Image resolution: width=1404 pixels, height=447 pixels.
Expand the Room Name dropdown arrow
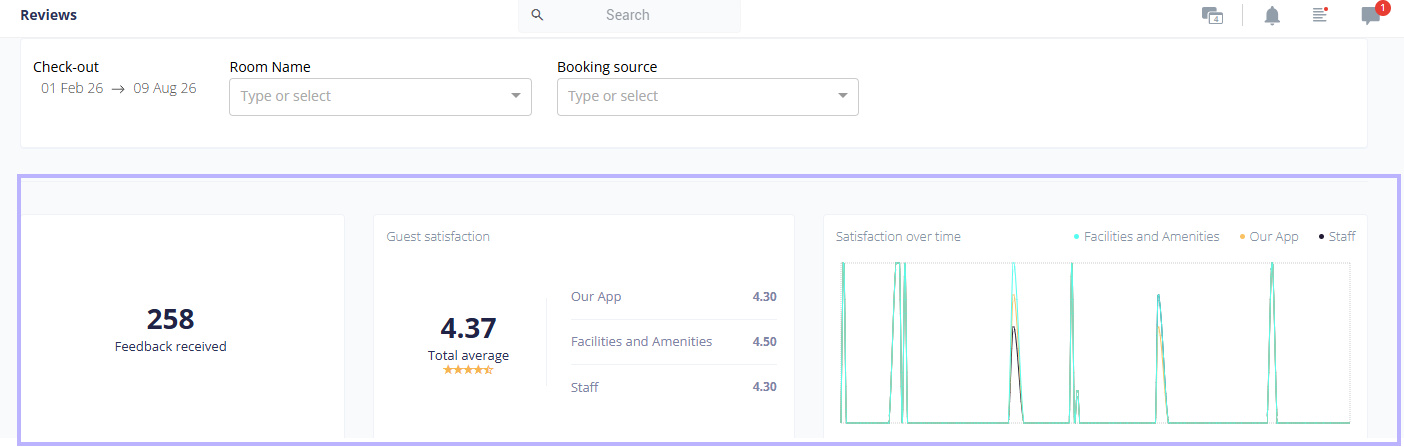click(516, 96)
